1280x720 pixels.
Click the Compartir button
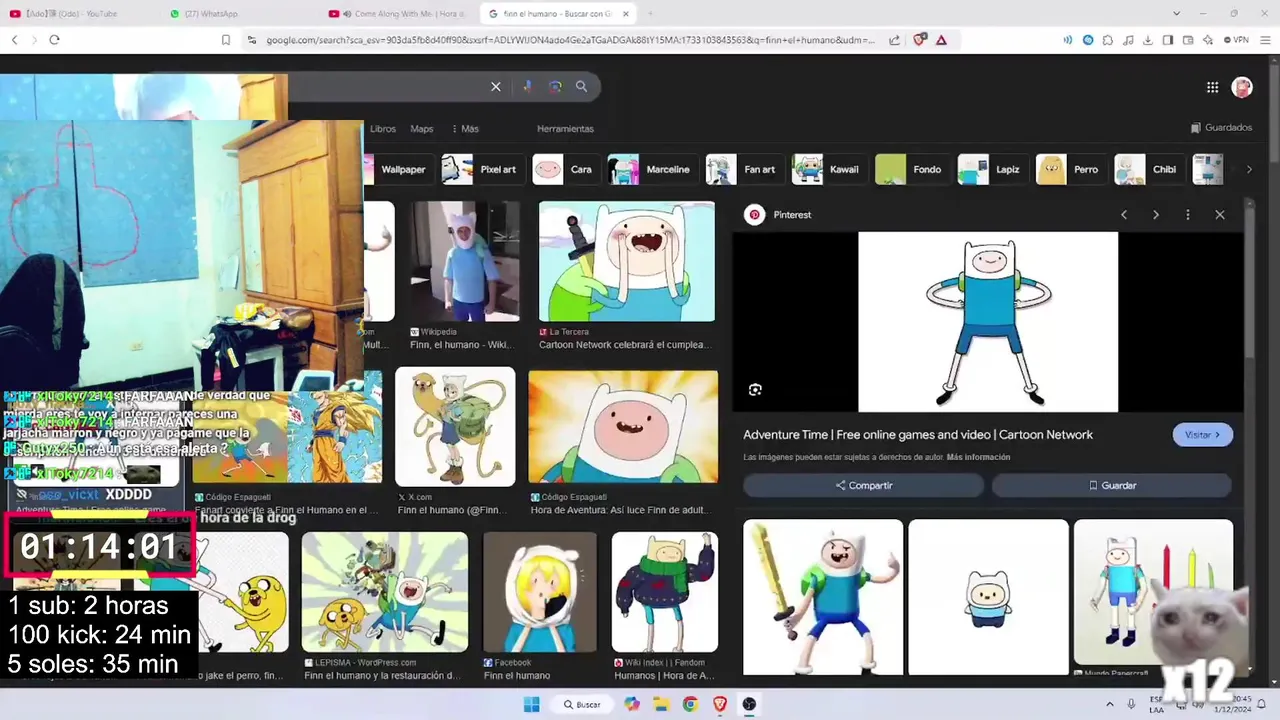[x=864, y=485]
